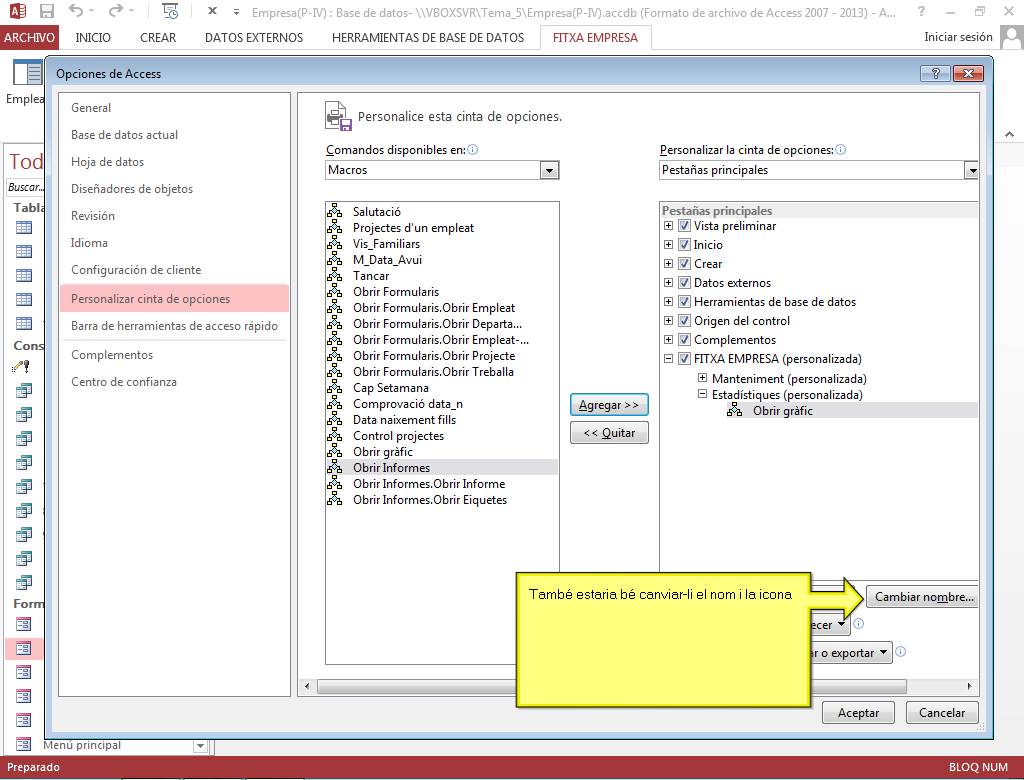Click macro icon beside Cap Setmana
The height and width of the screenshot is (780, 1024).
334,387
